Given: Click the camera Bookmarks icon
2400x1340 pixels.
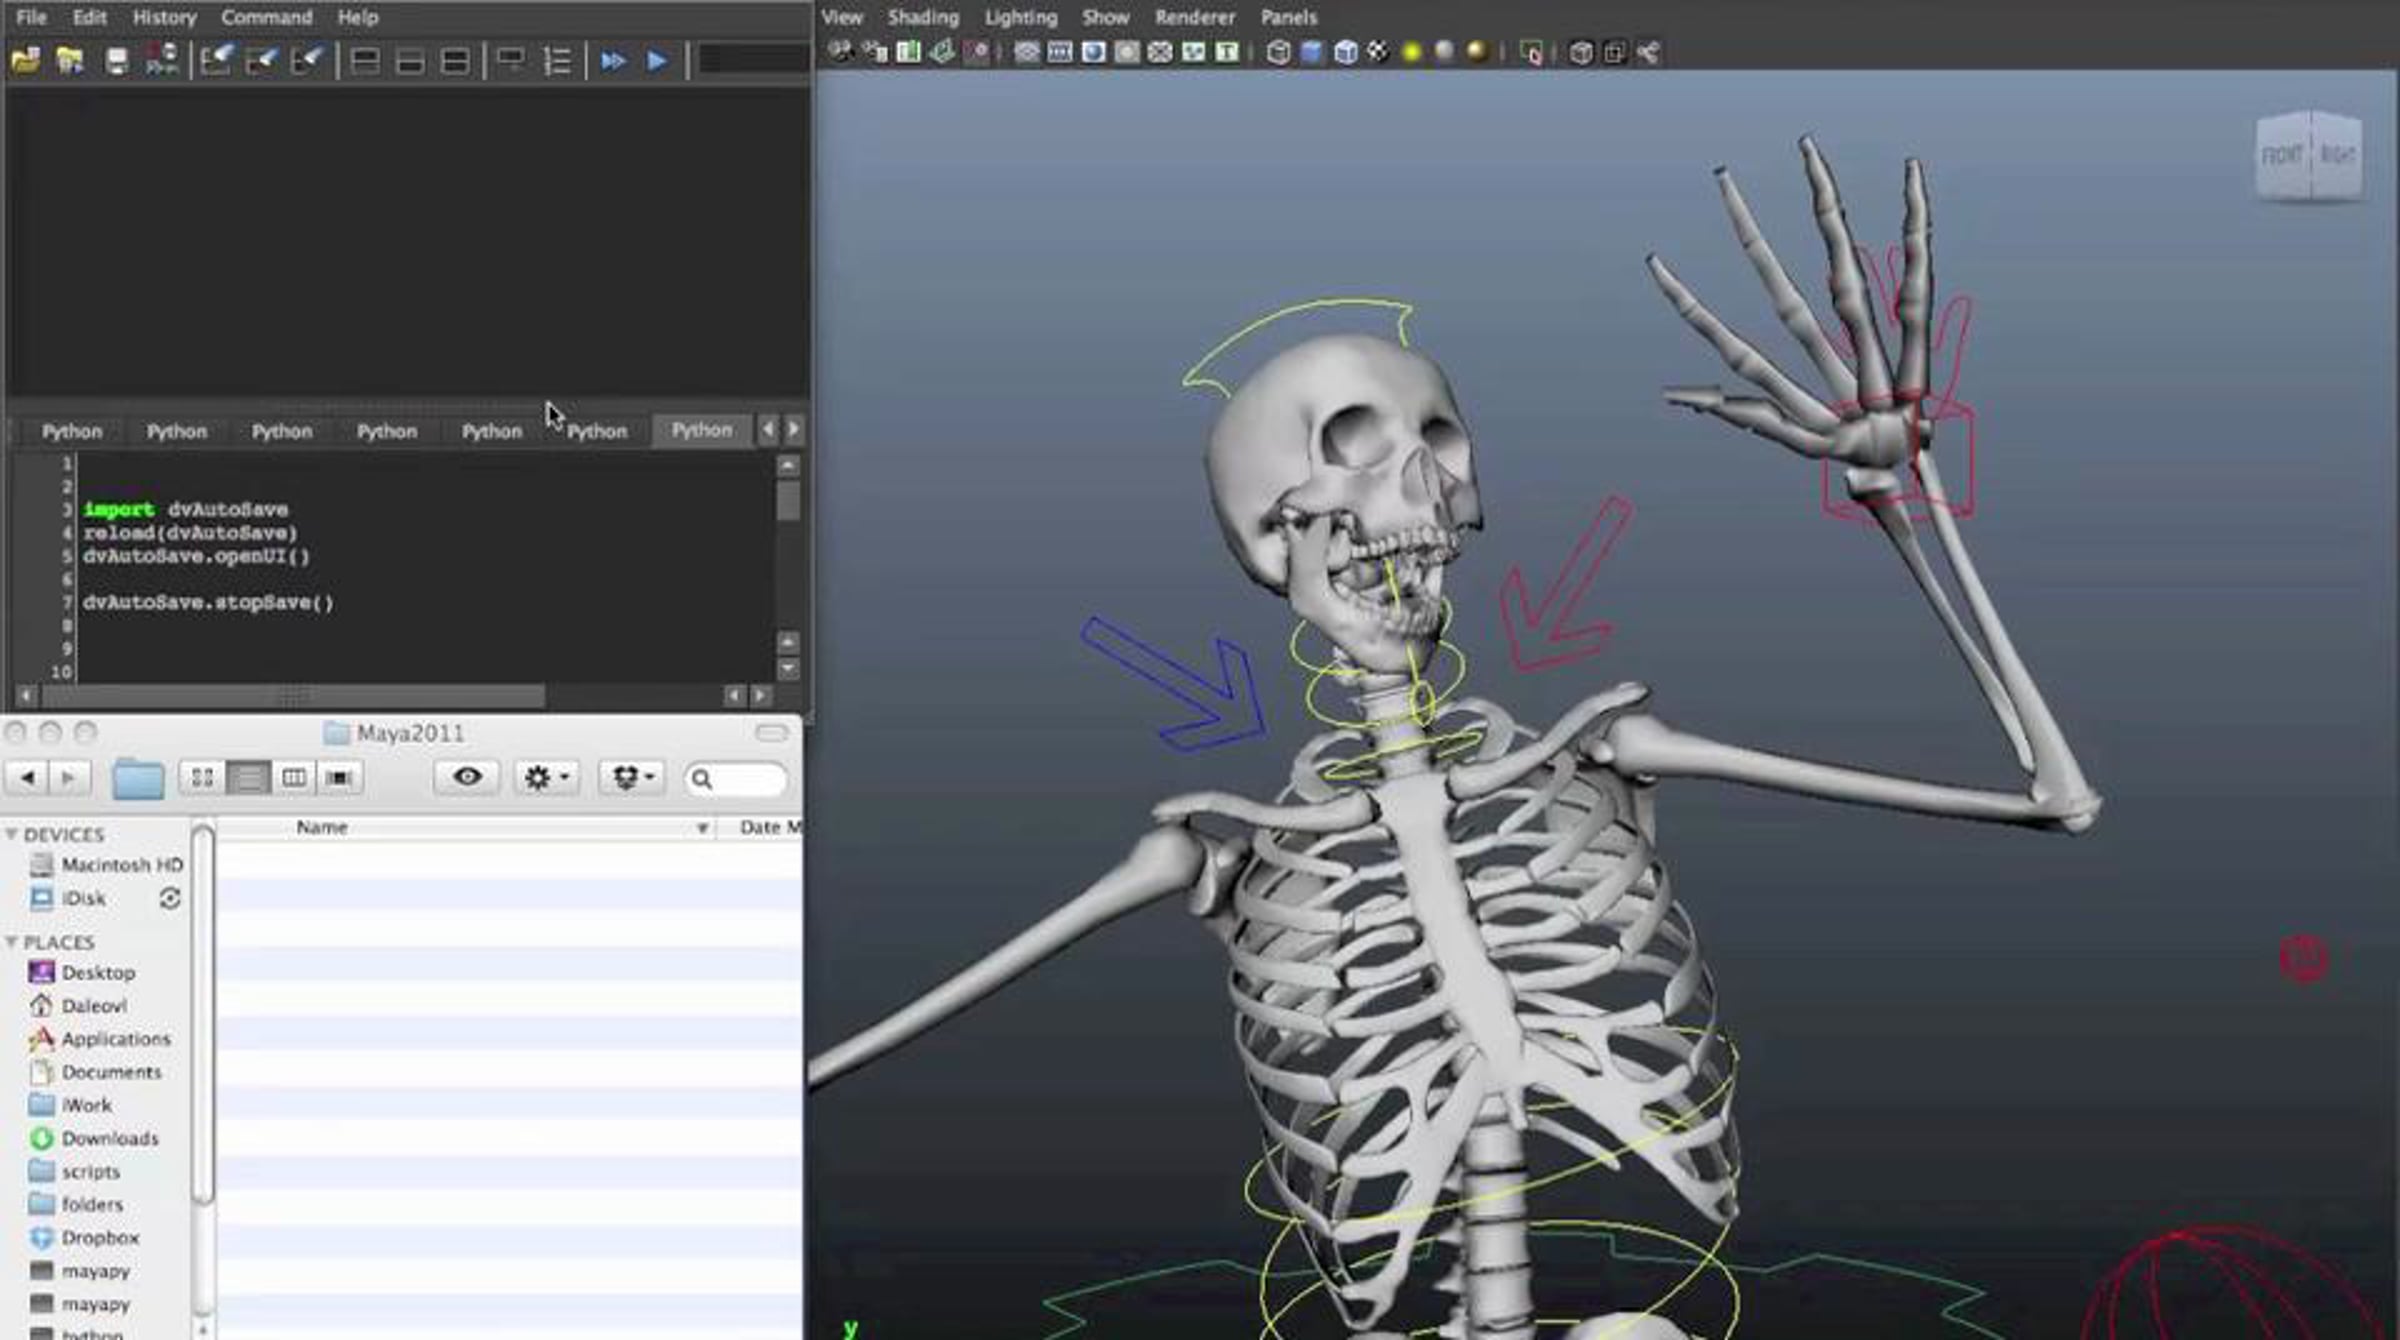Looking at the screenshot, I should (x=909, y=51).
